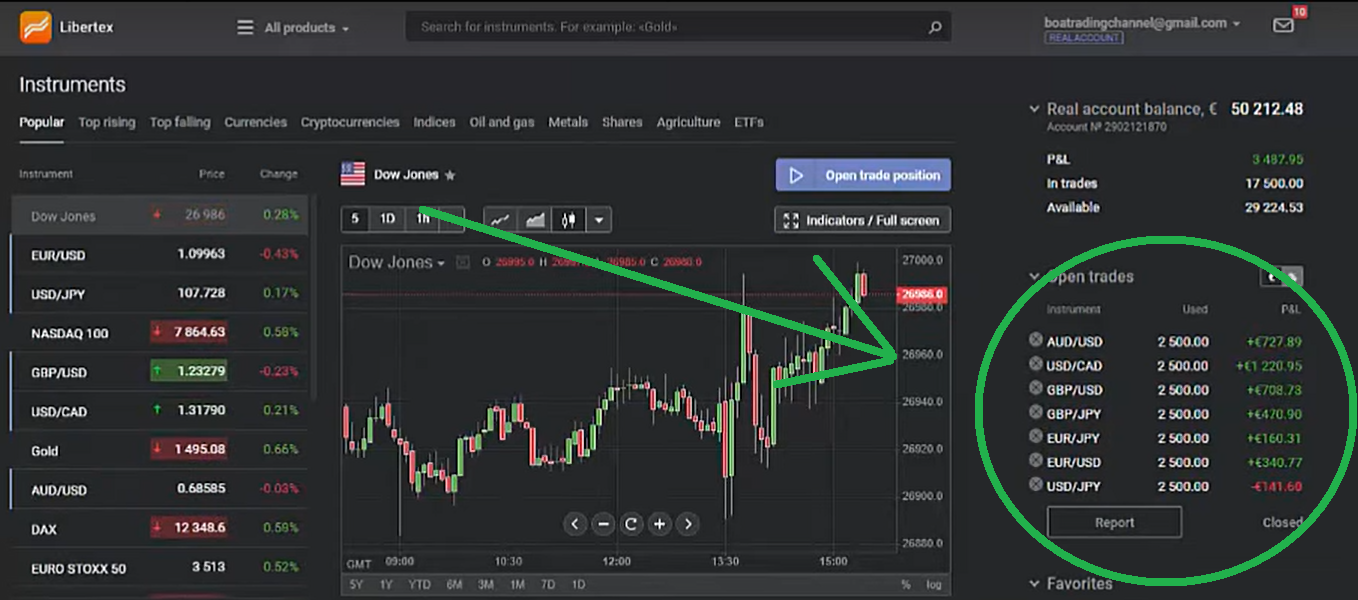Image resolution: width=1358 pixels, height=600 pixels.
Task: Expand the account email dropdown
Action: [1142, 22]
